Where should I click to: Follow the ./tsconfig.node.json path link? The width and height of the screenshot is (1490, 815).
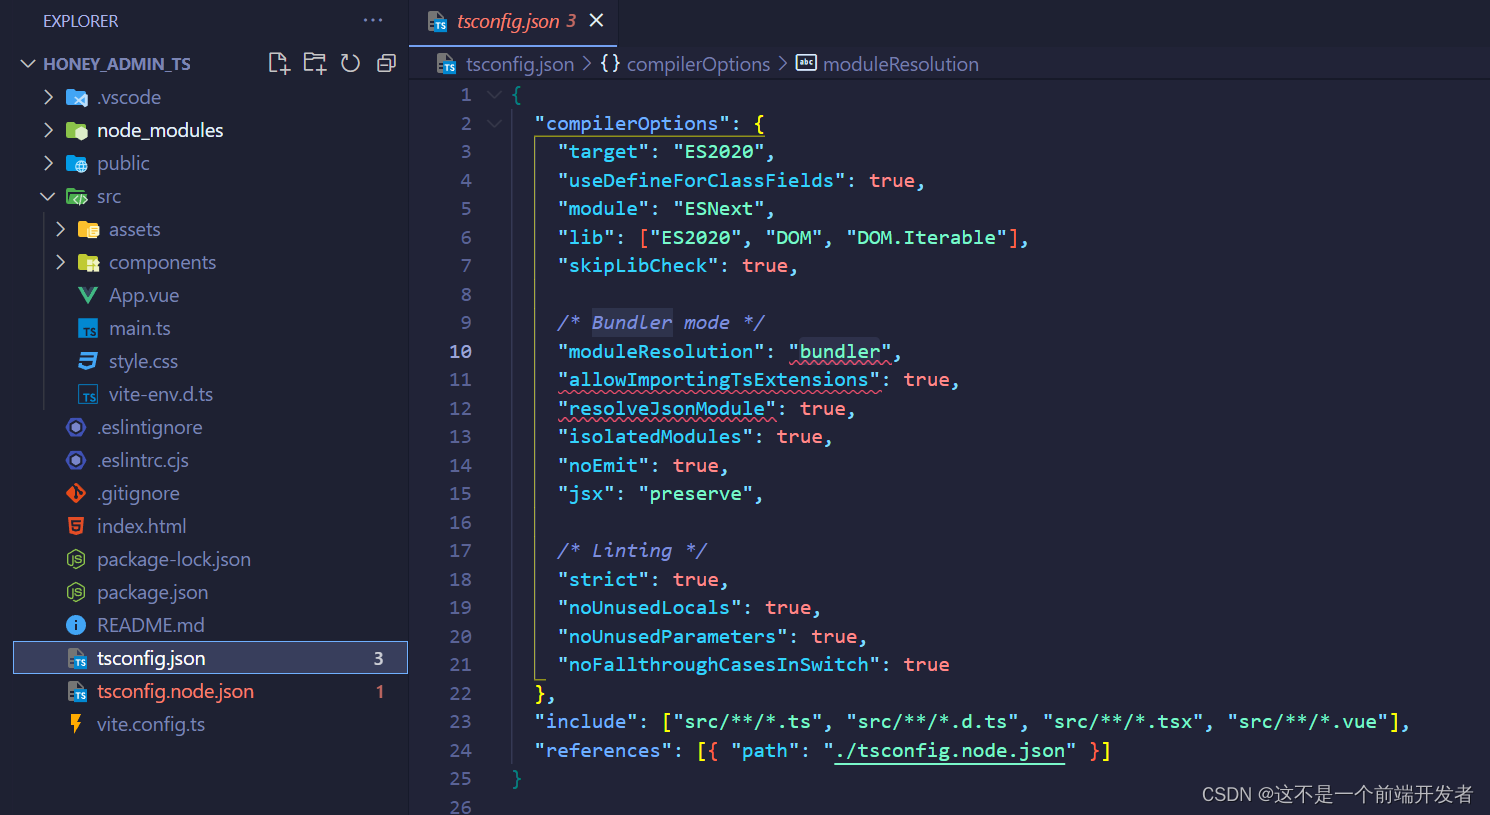(x=950, y=750)
